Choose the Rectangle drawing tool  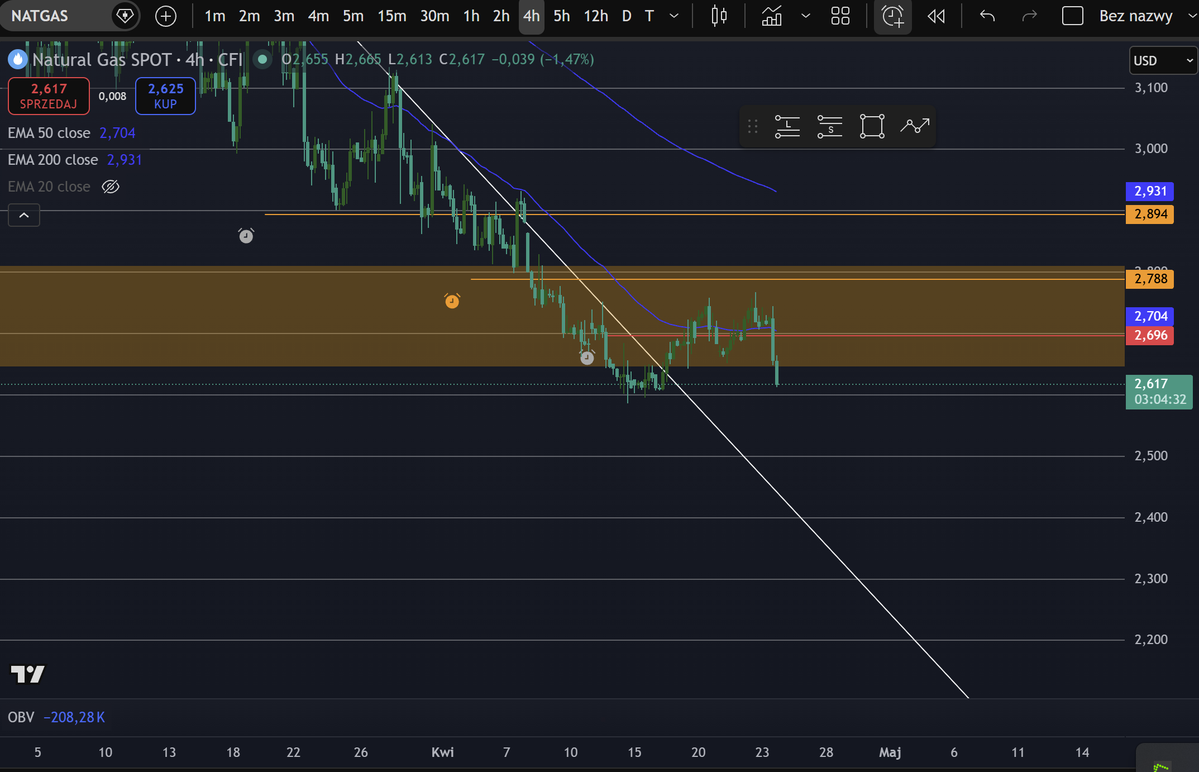(x=871, y=126)
